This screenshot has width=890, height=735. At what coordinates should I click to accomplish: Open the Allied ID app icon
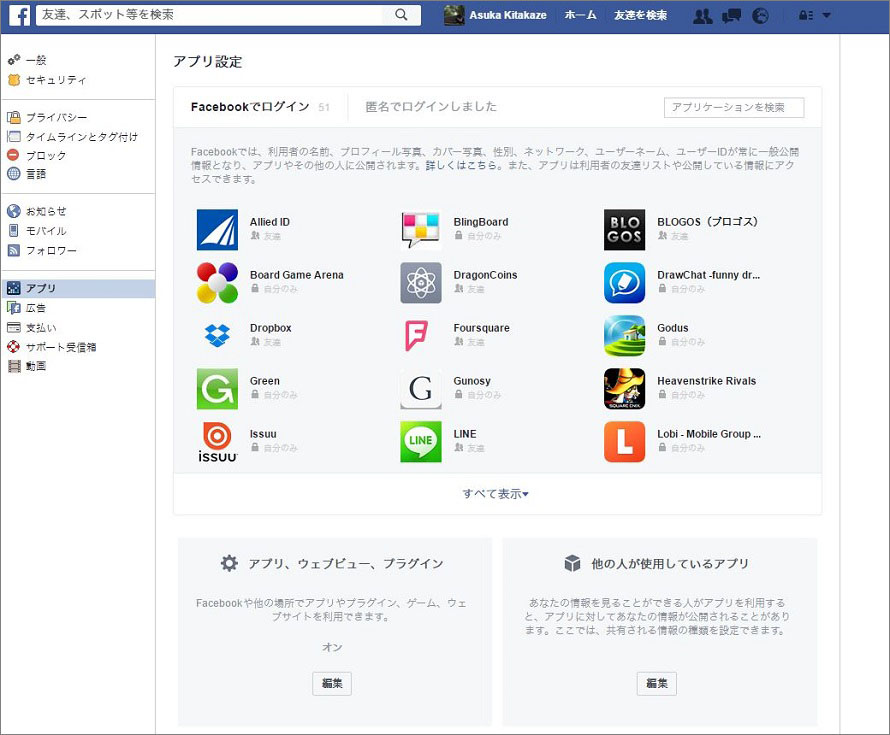[x=217, y=230]
